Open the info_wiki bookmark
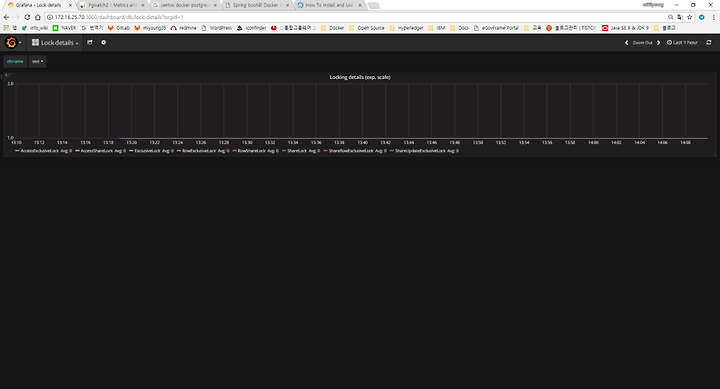 35,28
